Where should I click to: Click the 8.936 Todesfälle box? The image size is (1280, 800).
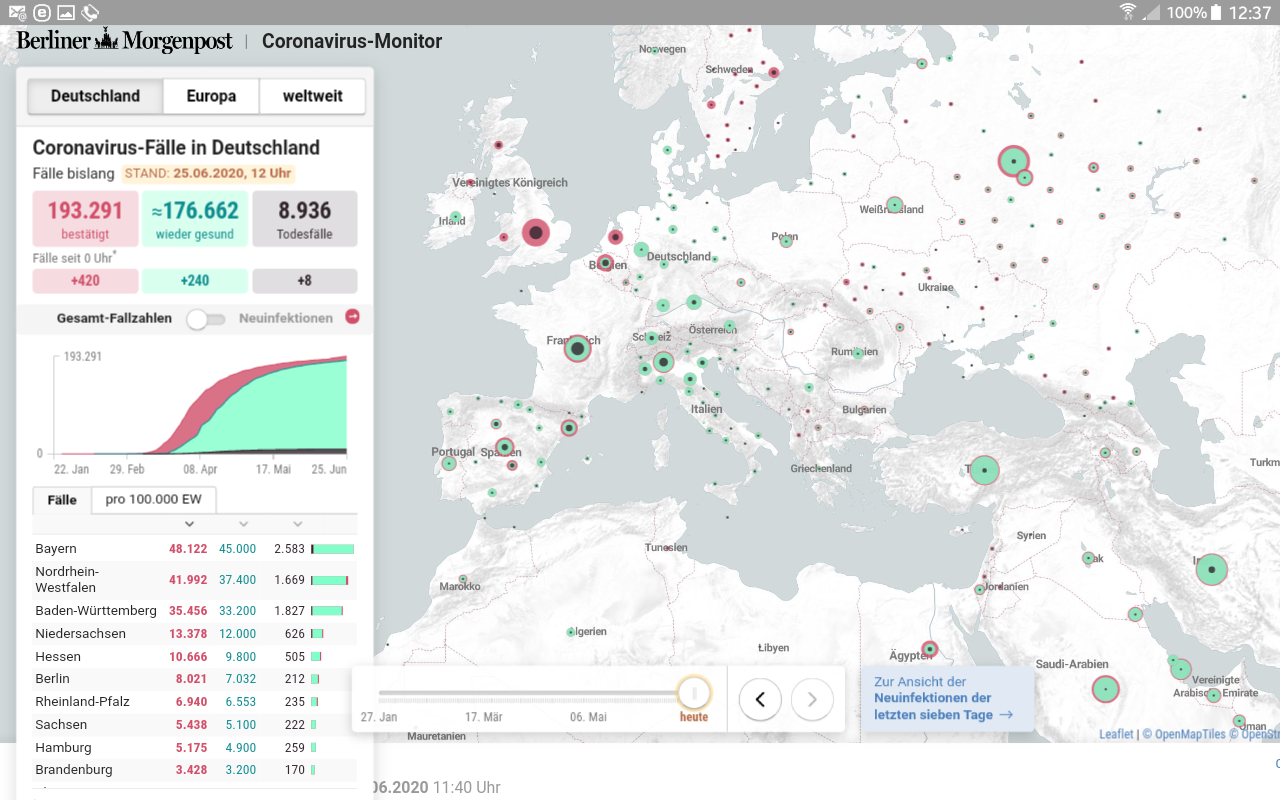pos(305,219)
